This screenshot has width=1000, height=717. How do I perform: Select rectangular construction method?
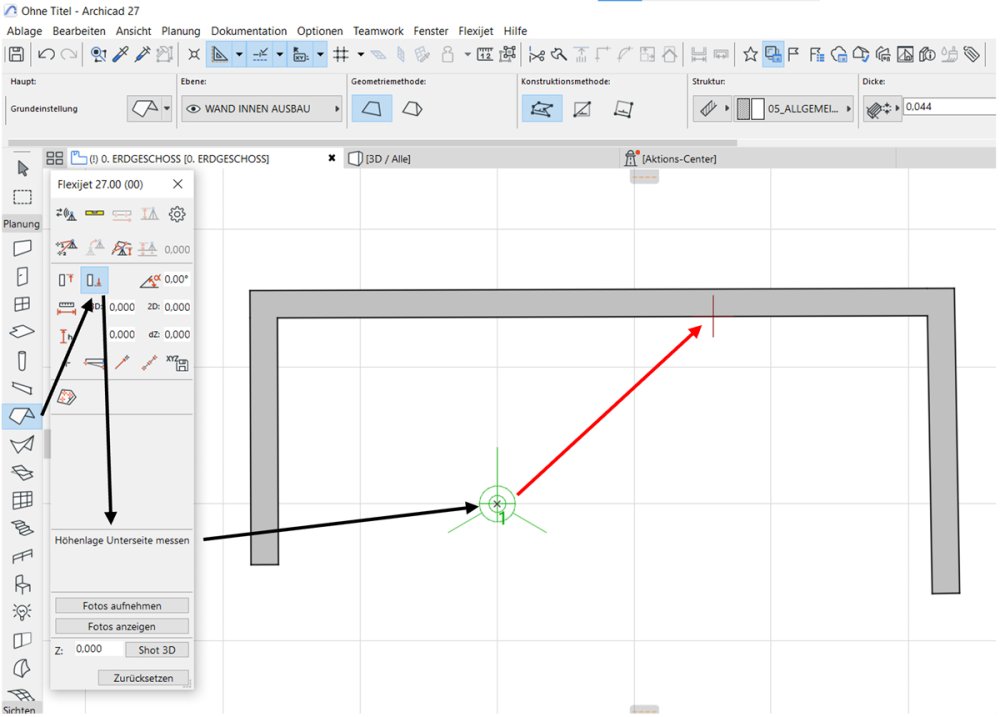click(582, 109)
